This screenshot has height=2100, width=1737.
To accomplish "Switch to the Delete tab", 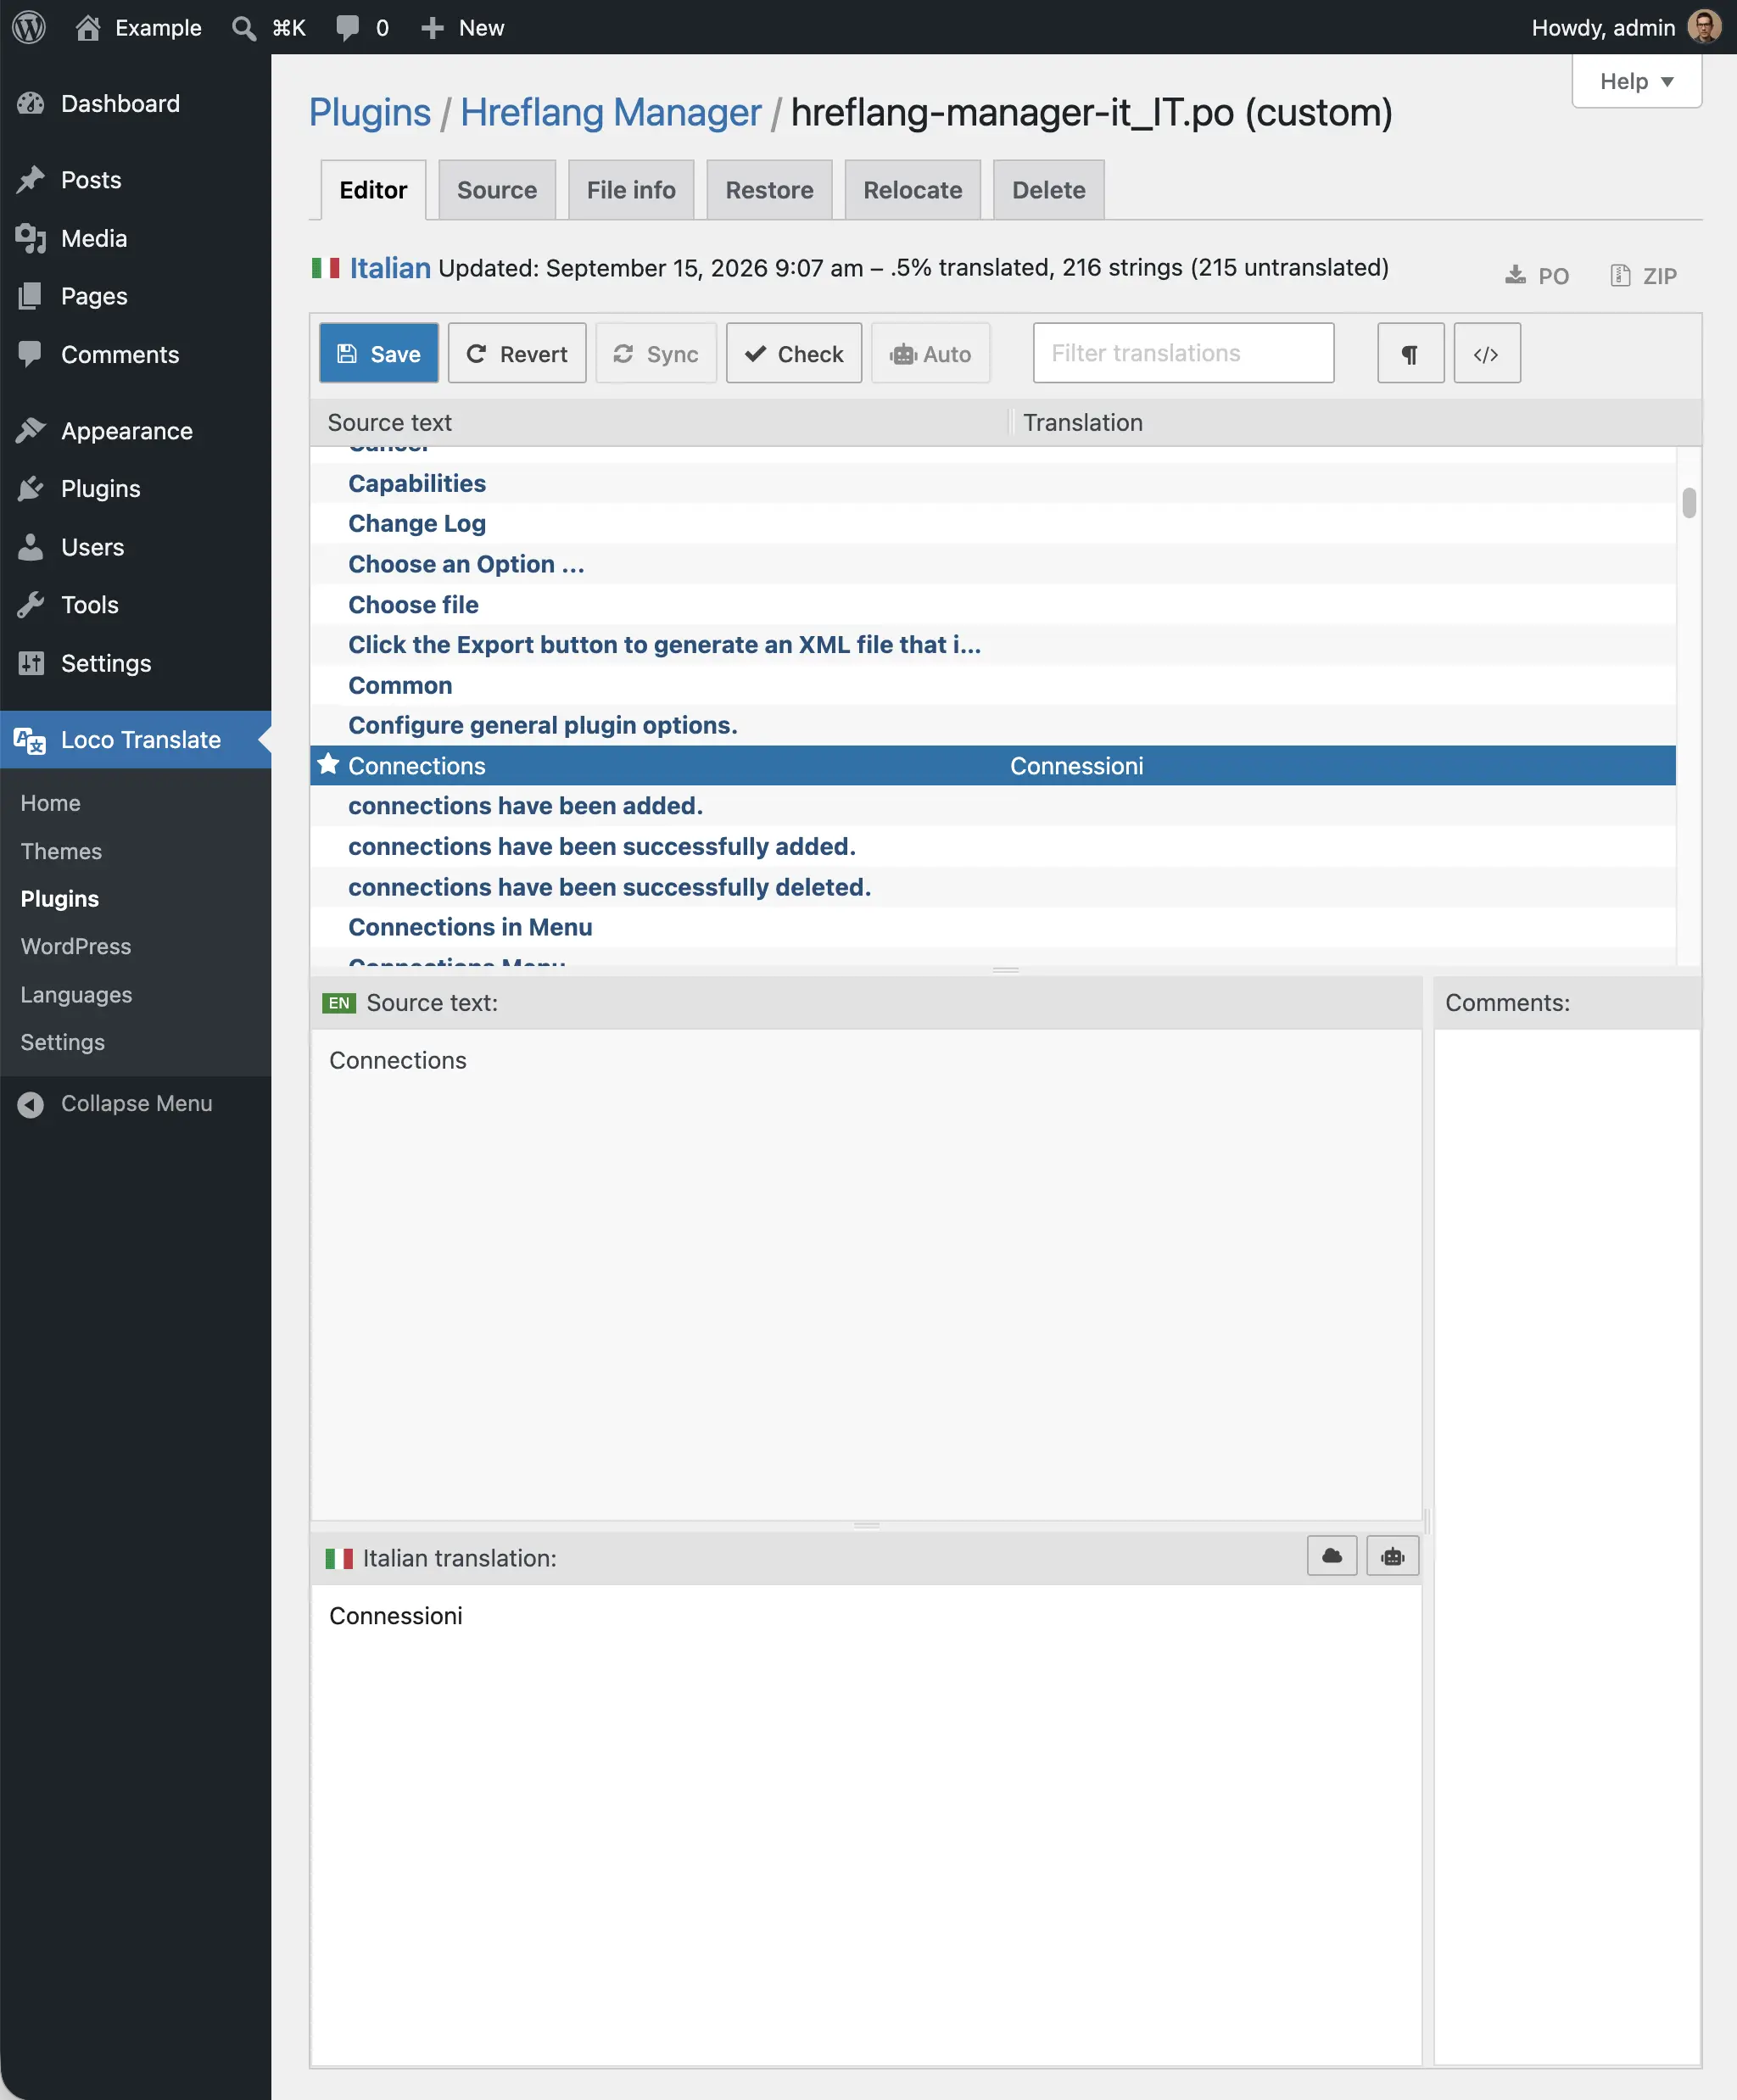I will (1048, 190).
